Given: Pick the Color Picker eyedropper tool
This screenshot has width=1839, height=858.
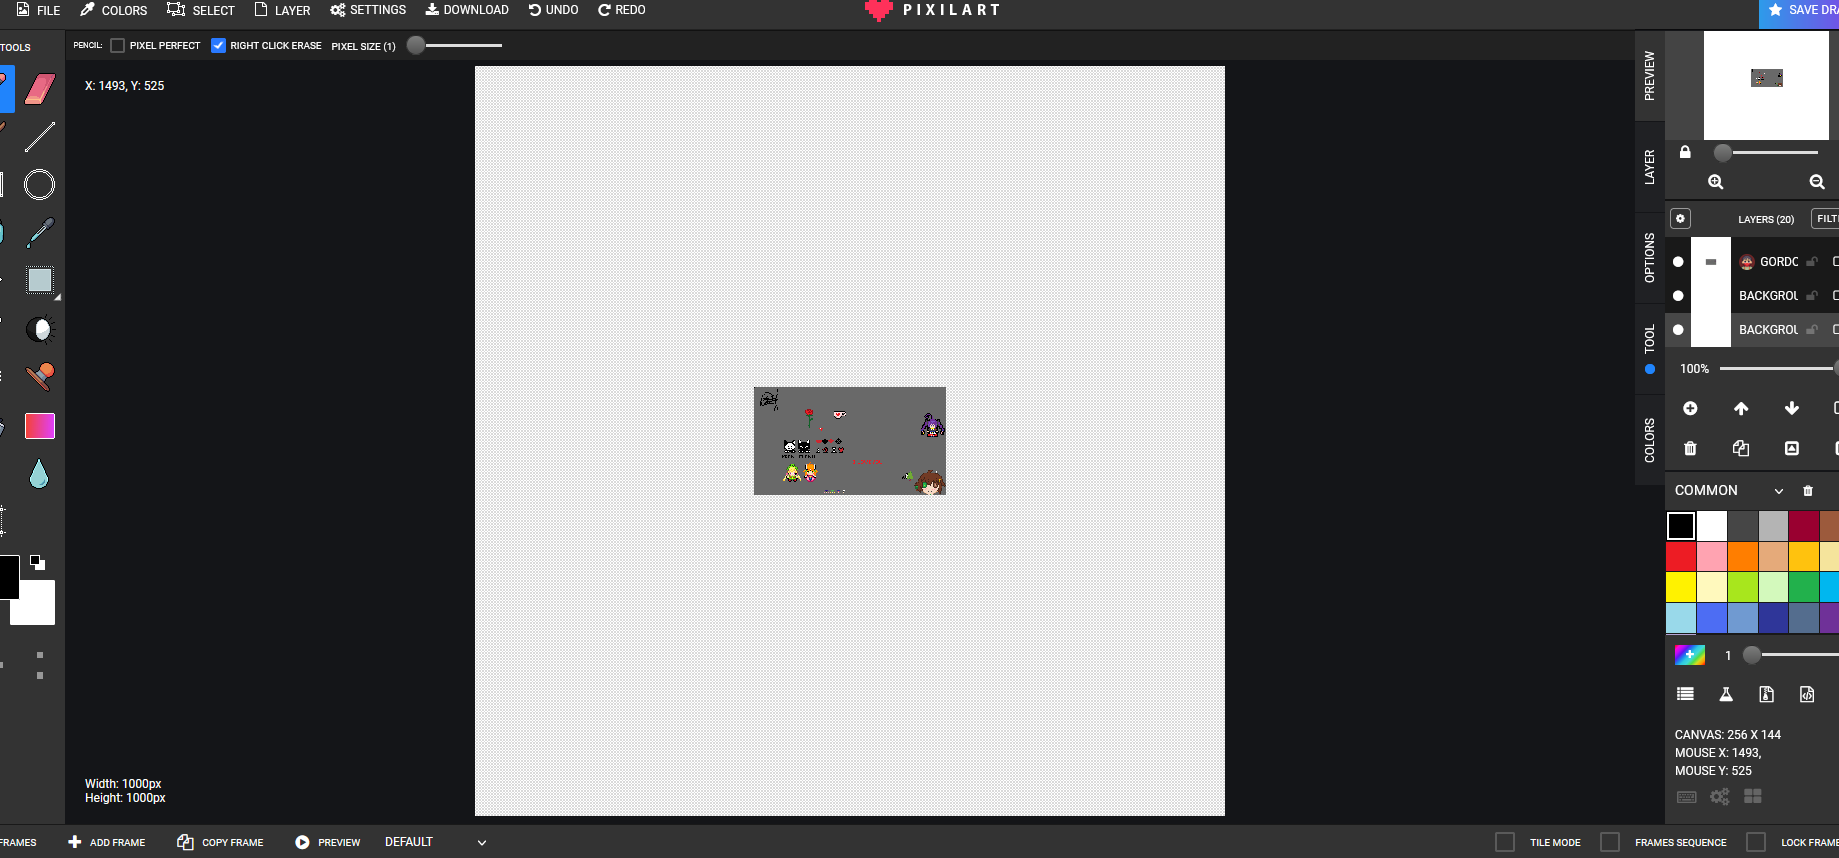Looking at the screenshot, I should tap(40, 232).
